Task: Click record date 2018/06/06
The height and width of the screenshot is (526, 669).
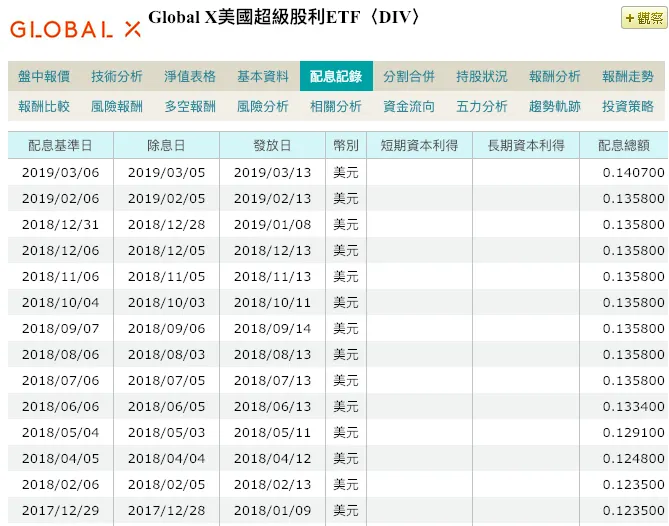Action: pyautogui.click(x=61, y=407)
